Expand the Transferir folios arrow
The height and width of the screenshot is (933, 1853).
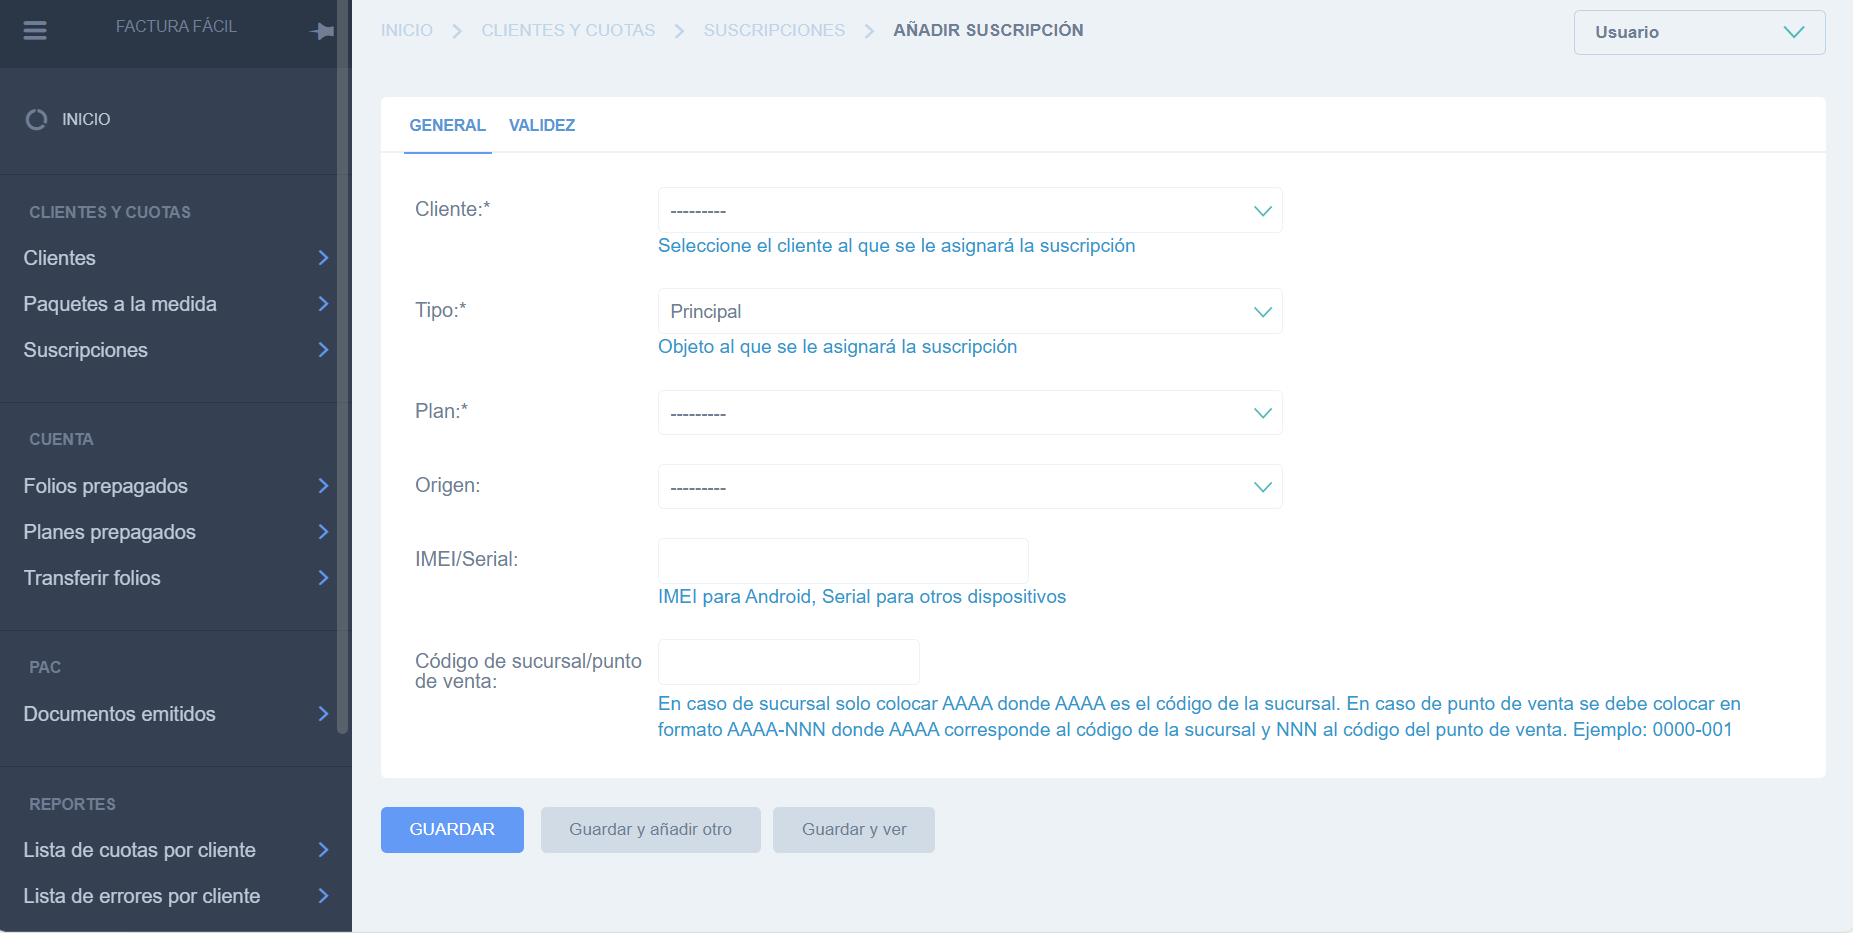click(323, 578)
